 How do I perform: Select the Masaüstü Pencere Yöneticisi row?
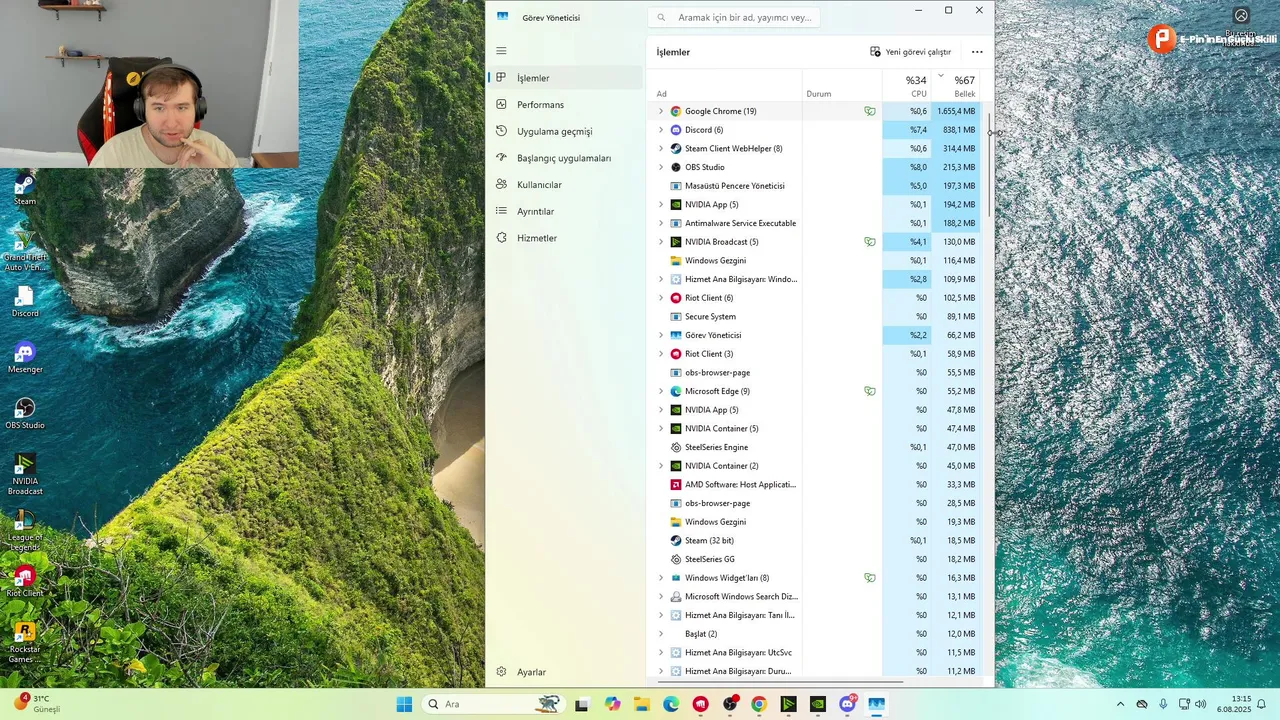[x=815, y=186]
